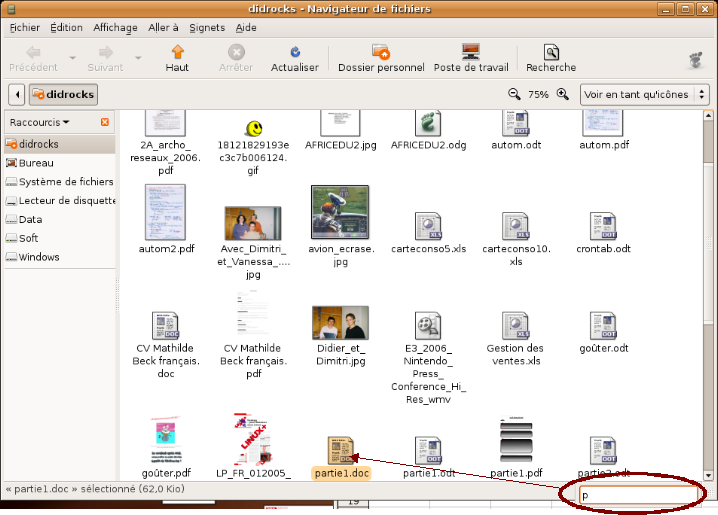Expand the Raccourcis sidebar selector
718x515 pixels.
click(x=40, y=122)
